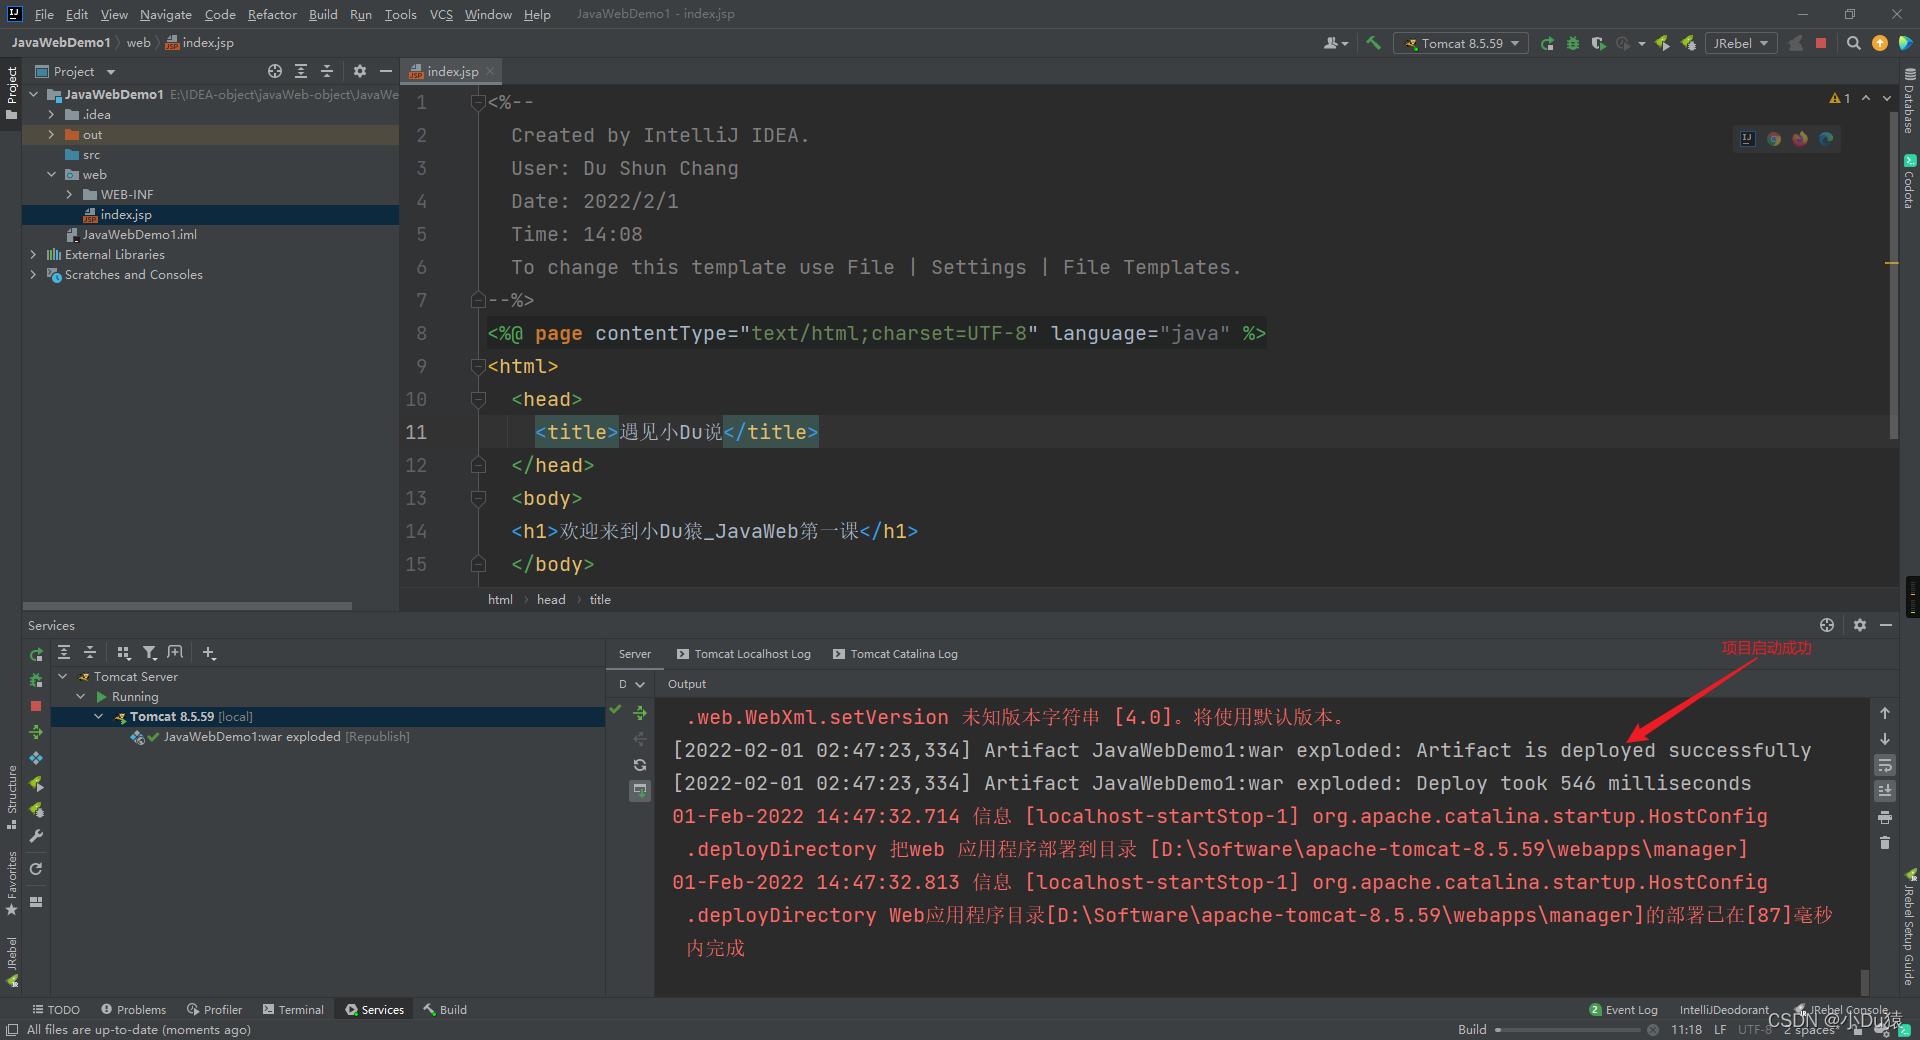The width and height of the screenshot is (1920, 1040).
Task: Click editor vertical scrollbar
Action: click(x=1893, y=275)
